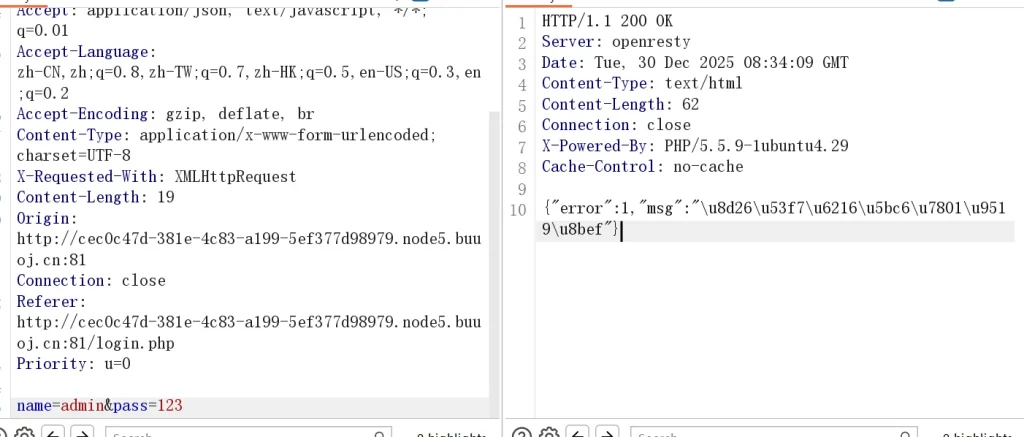
Task: Go to previous match in request search
Action: click(x=53, y=432)
